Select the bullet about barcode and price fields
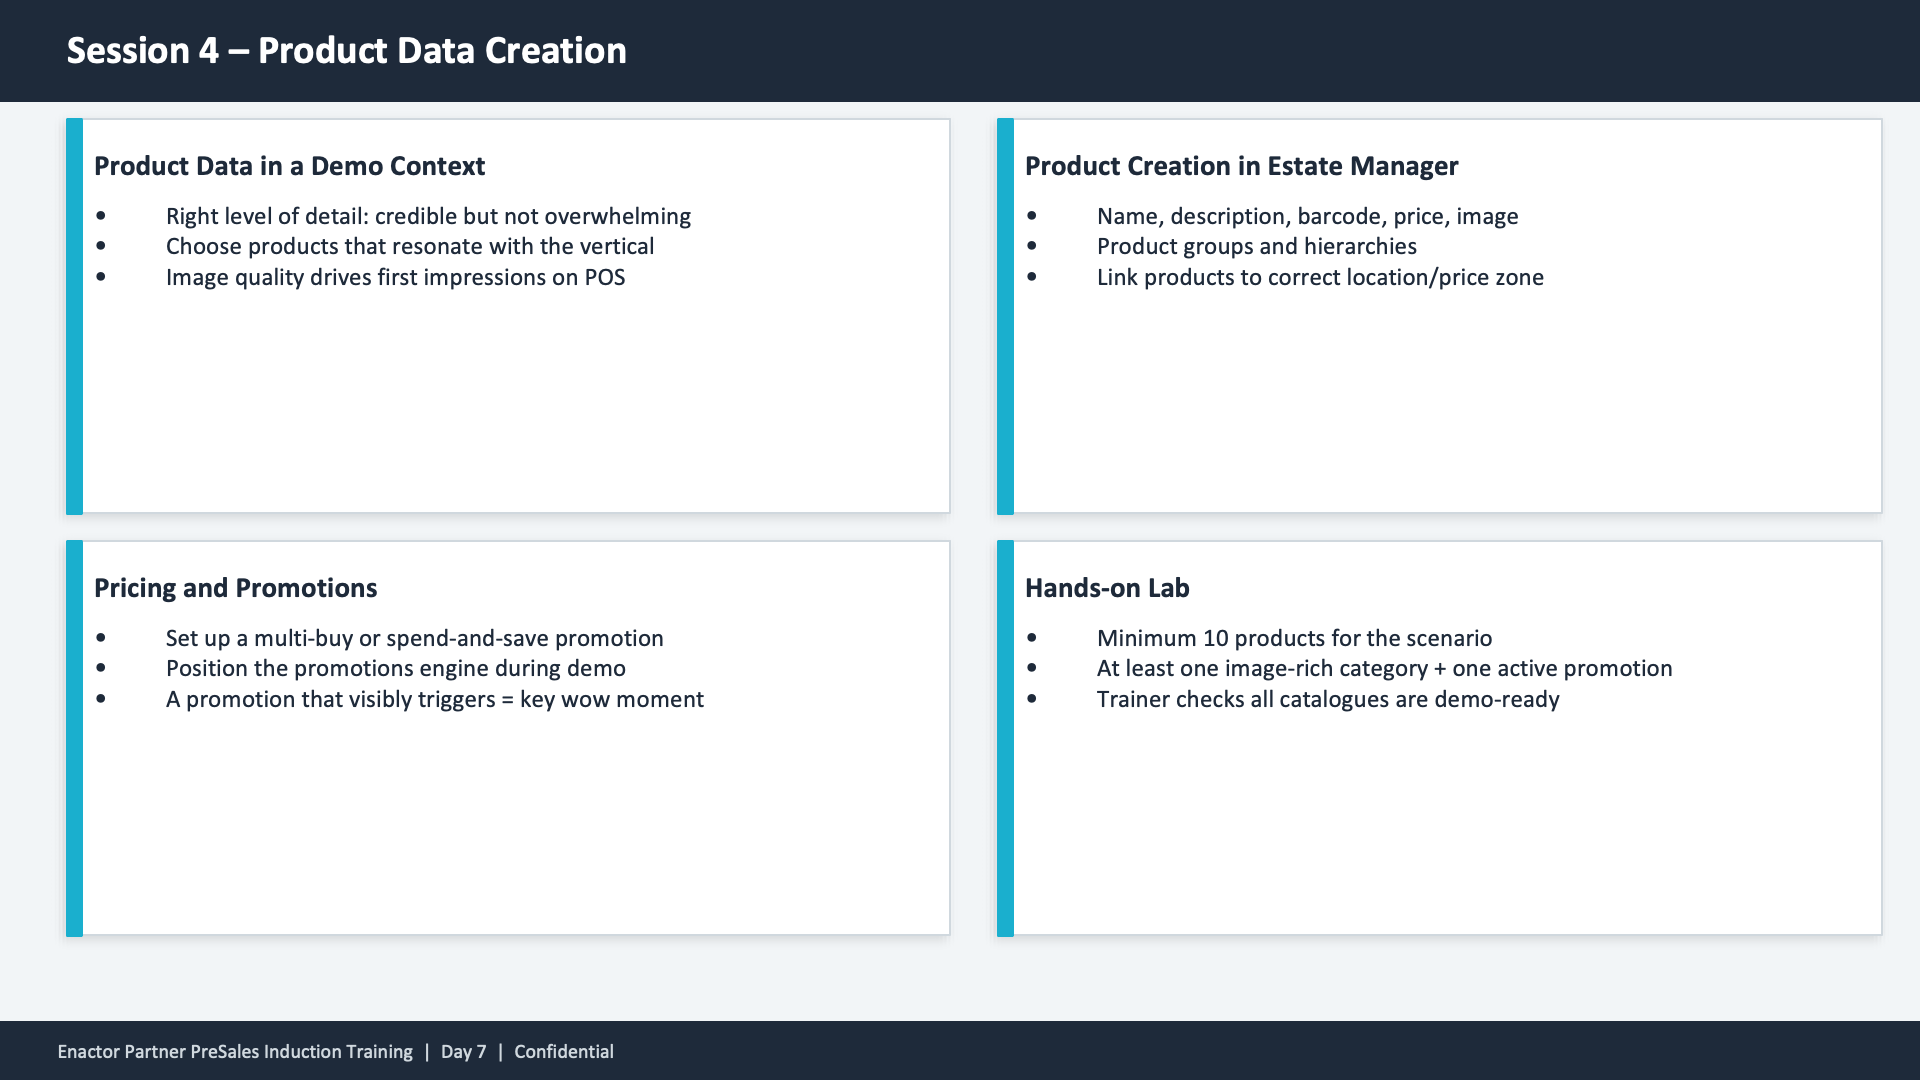This screenshot has height=1080, width=1920. [1307, 216]
